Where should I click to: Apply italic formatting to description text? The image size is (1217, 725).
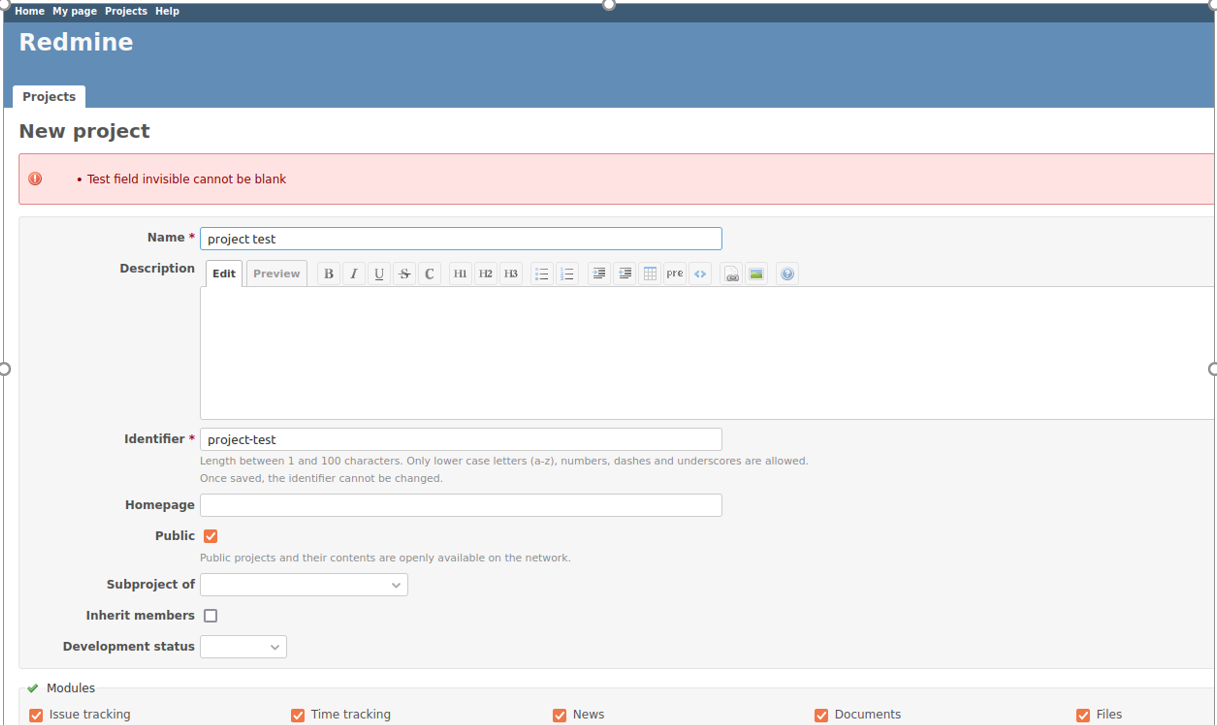[x=354, y=274]
